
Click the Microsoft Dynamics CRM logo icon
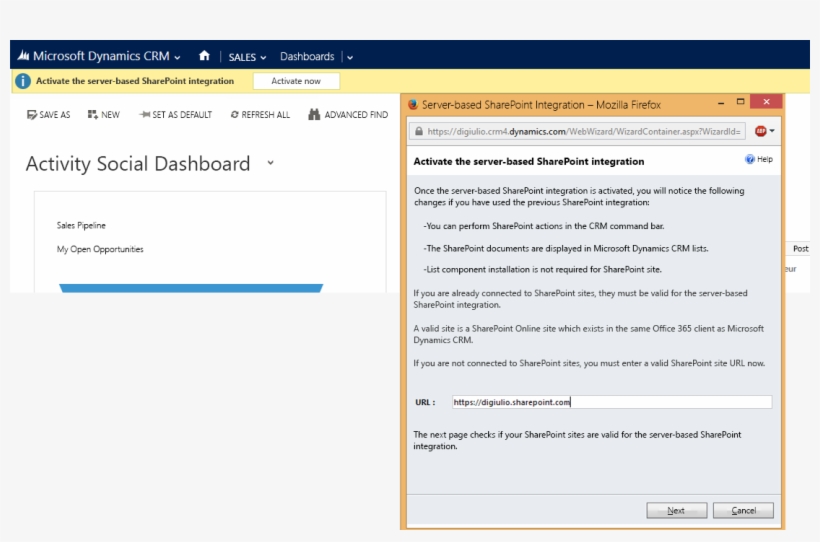23,55
